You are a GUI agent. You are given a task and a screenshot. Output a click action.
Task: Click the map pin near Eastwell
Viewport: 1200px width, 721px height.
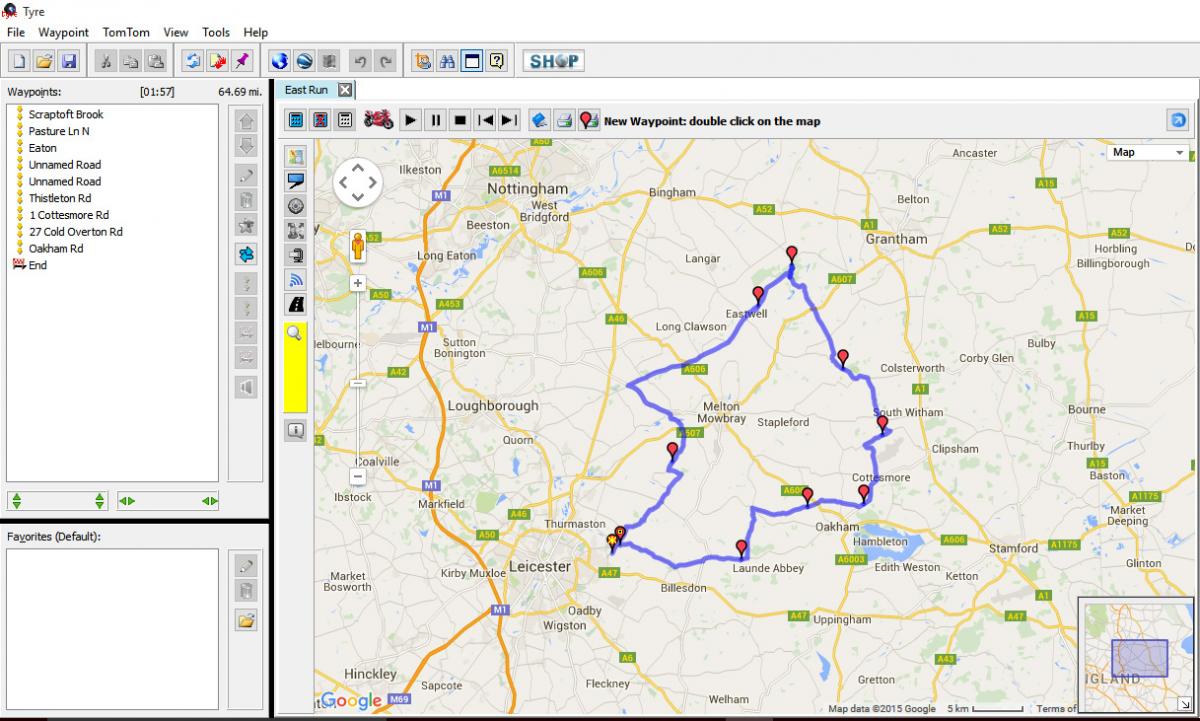coord(758,294)
